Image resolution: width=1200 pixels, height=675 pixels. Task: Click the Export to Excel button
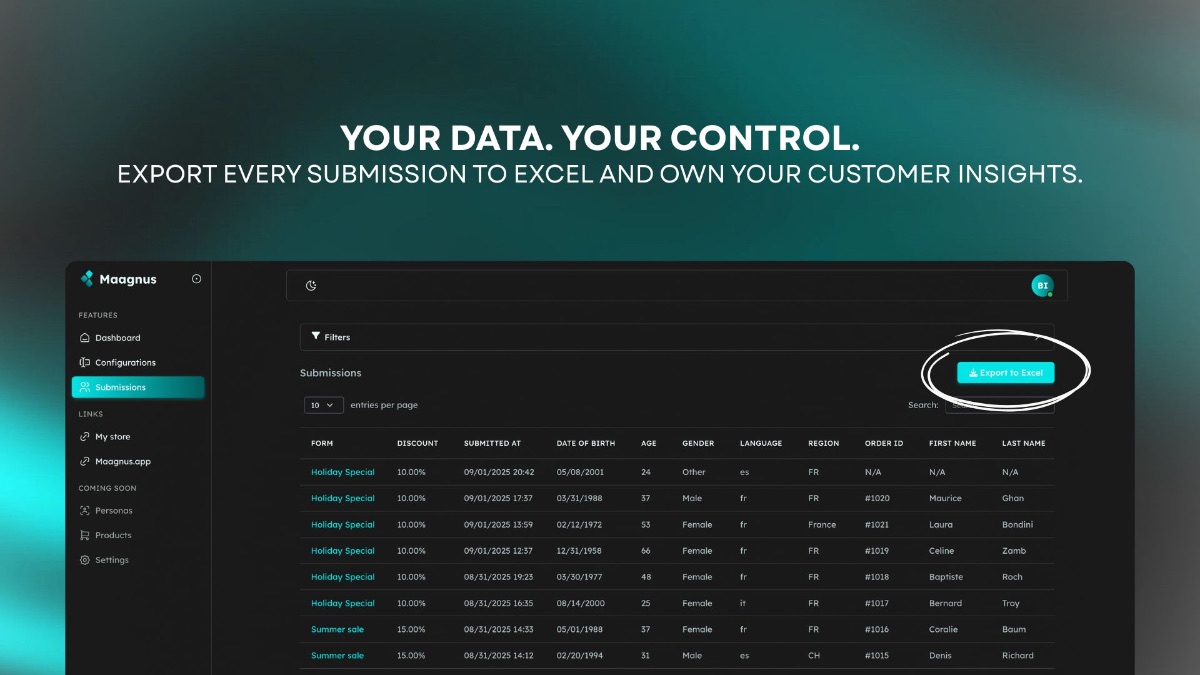click(x=1005, y=373)
